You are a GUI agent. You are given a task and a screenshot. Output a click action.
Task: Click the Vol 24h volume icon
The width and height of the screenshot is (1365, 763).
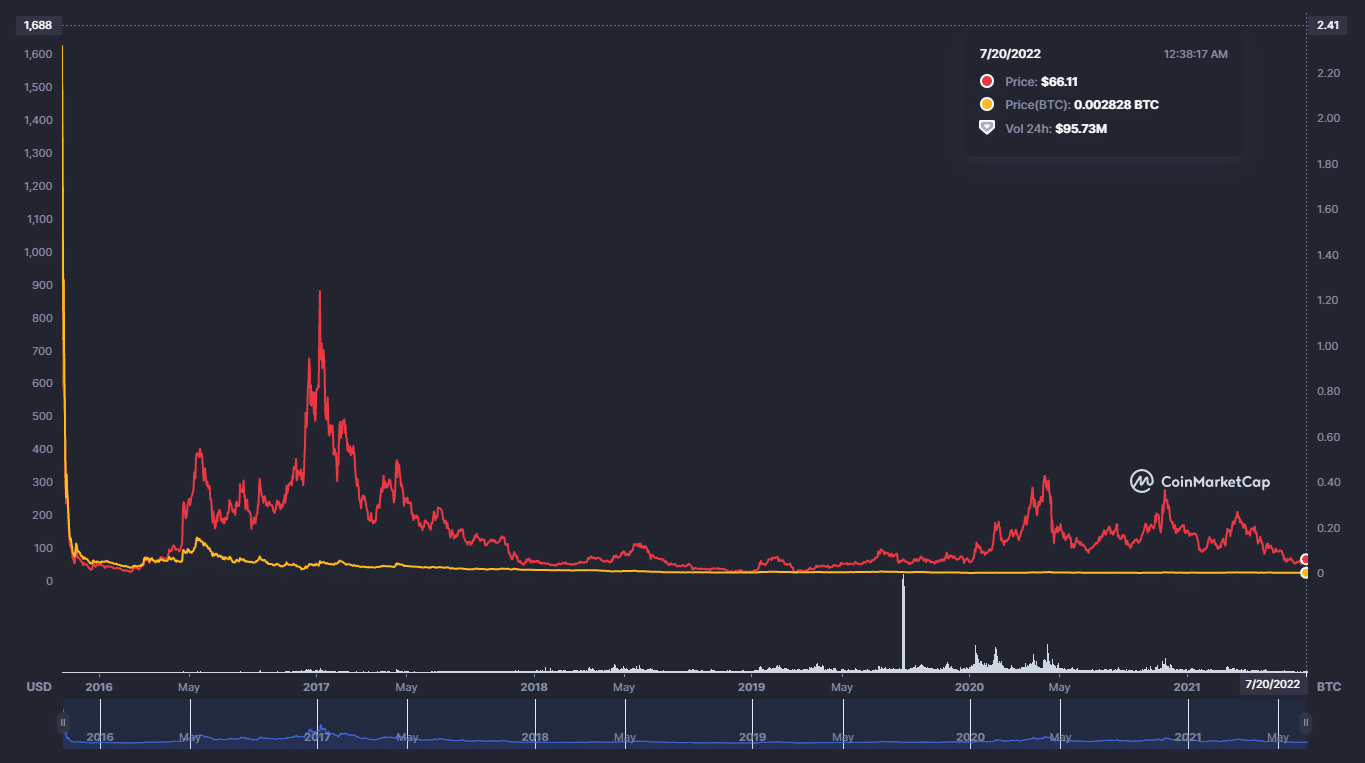[x=987, y=128]
